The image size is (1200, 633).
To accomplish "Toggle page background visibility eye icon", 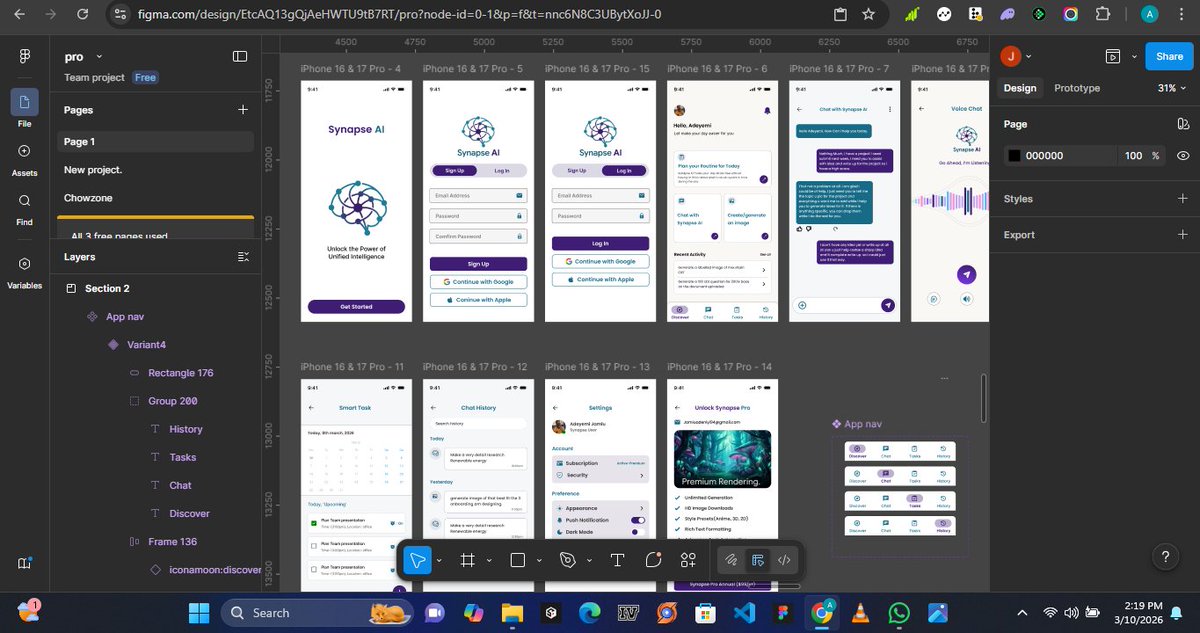I will click(x=1183, y=156).
